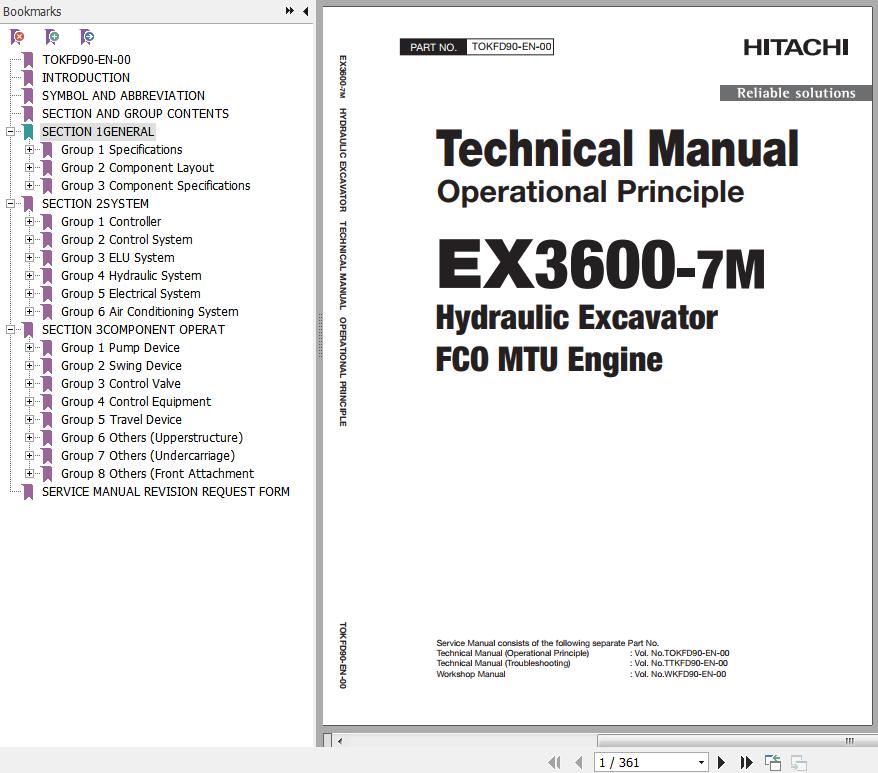The image size is (878, 773).
Task: Expand Group 2 Component Layout
Action: [x=29, y=167]
